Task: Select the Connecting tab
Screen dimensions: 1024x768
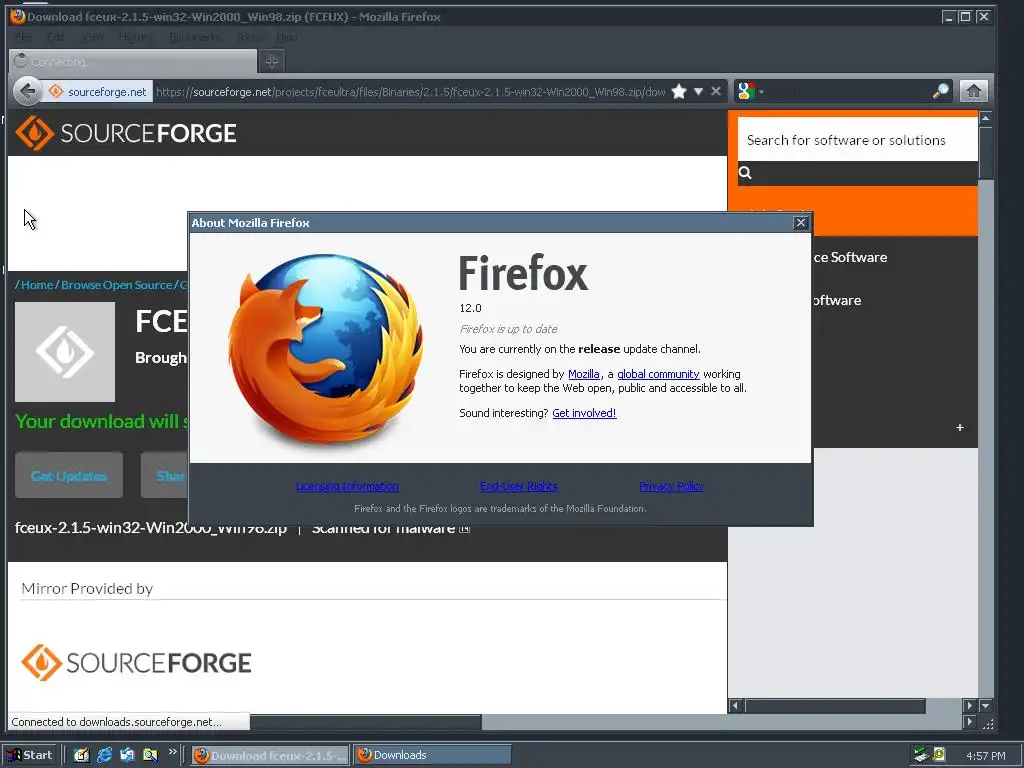Action: 133,61
